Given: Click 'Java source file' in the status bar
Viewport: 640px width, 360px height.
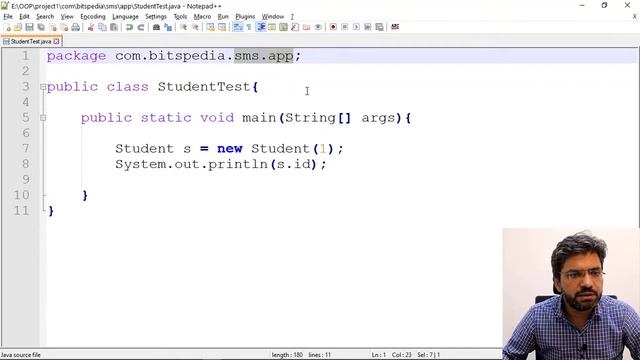Looking at the screenshot, I should [20, 355].
